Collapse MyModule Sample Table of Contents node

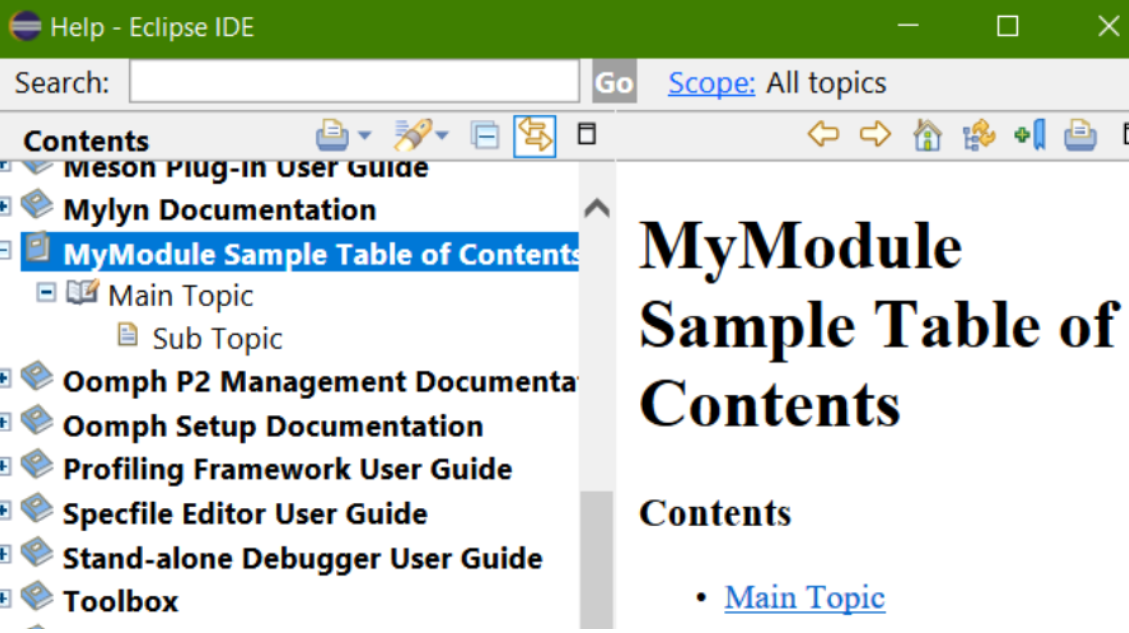(x=4, y=251)
